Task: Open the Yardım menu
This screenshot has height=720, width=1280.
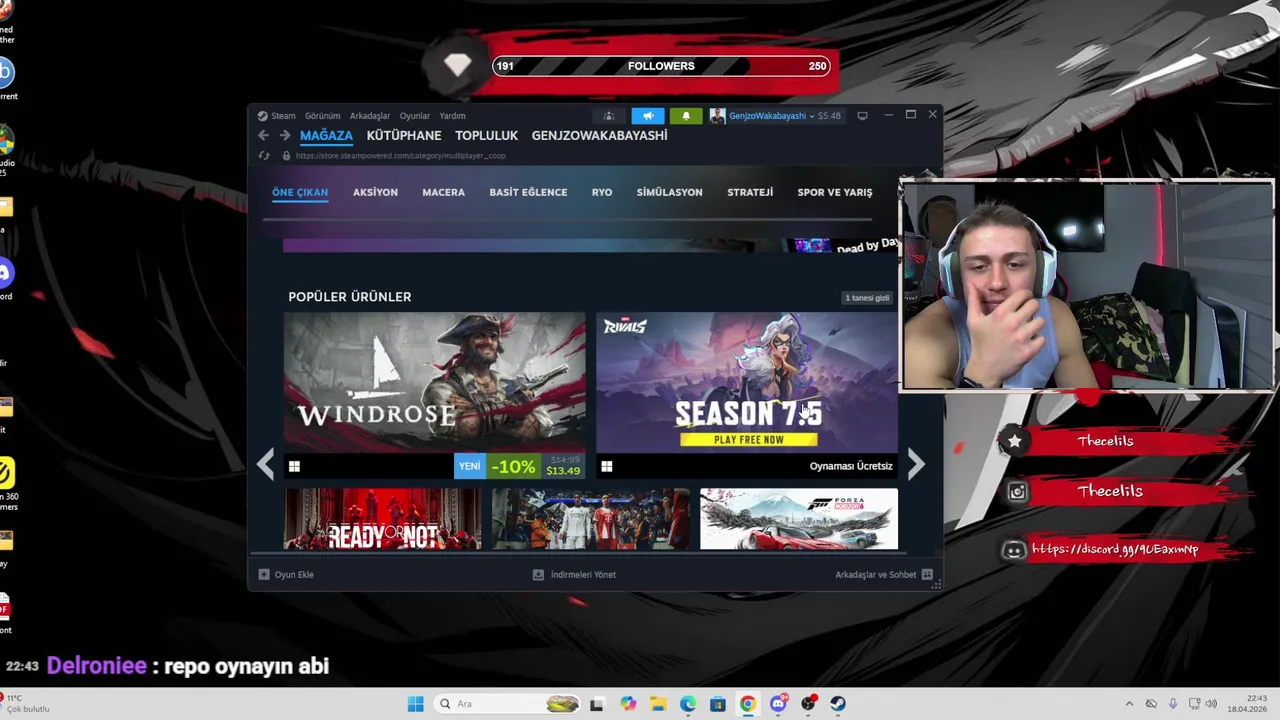Action: click(452, 116)
